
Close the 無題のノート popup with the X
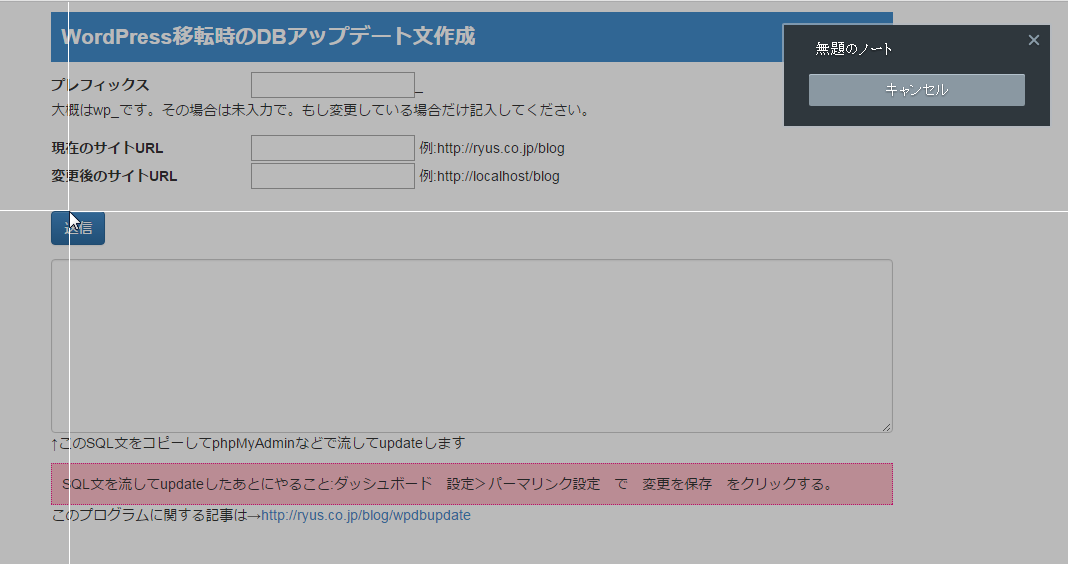1034,40
